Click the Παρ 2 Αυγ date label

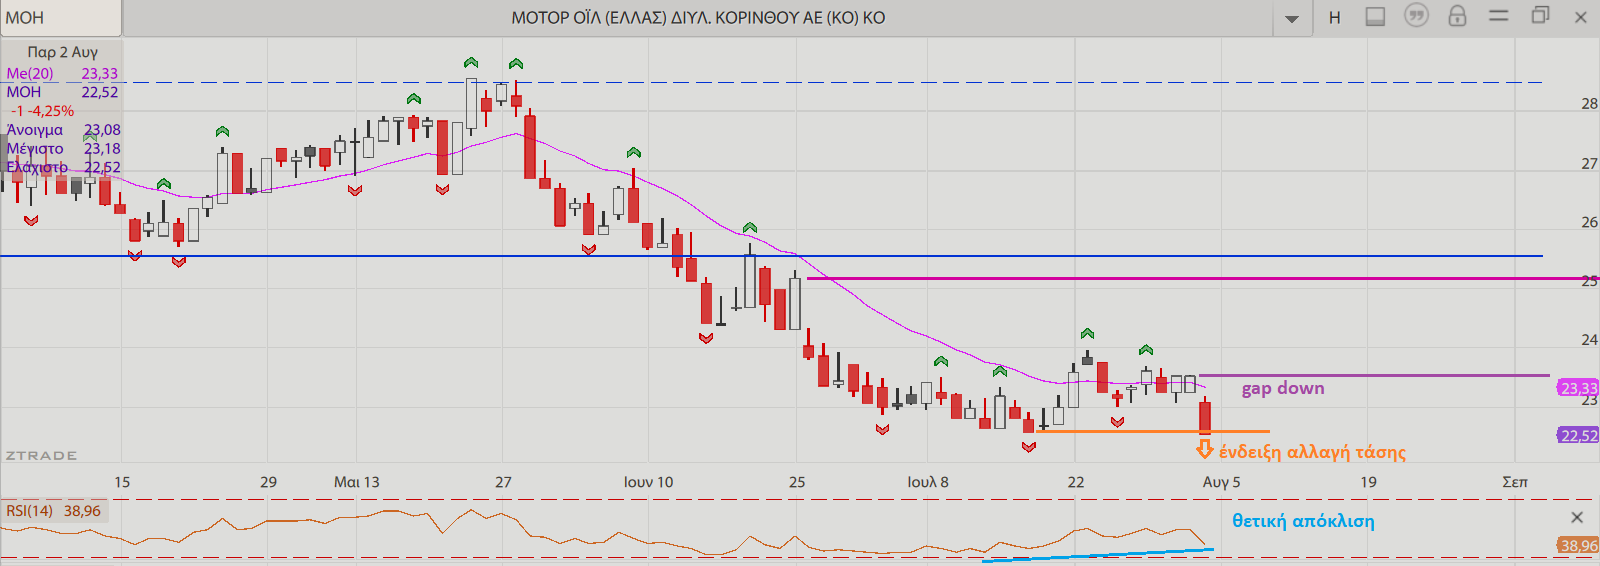(62, 52)
